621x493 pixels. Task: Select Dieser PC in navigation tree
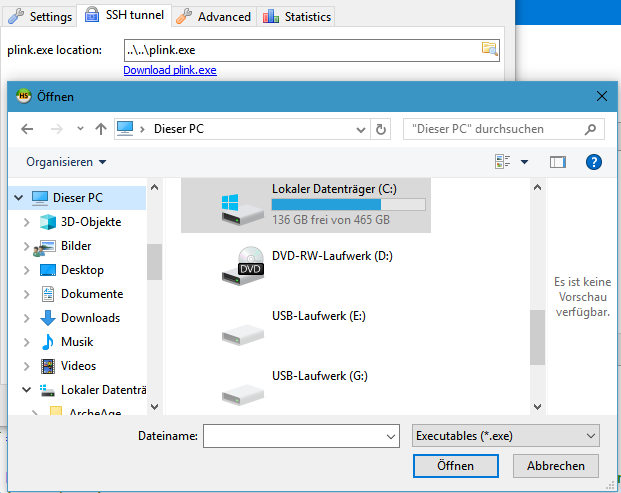tap(78, 198)
